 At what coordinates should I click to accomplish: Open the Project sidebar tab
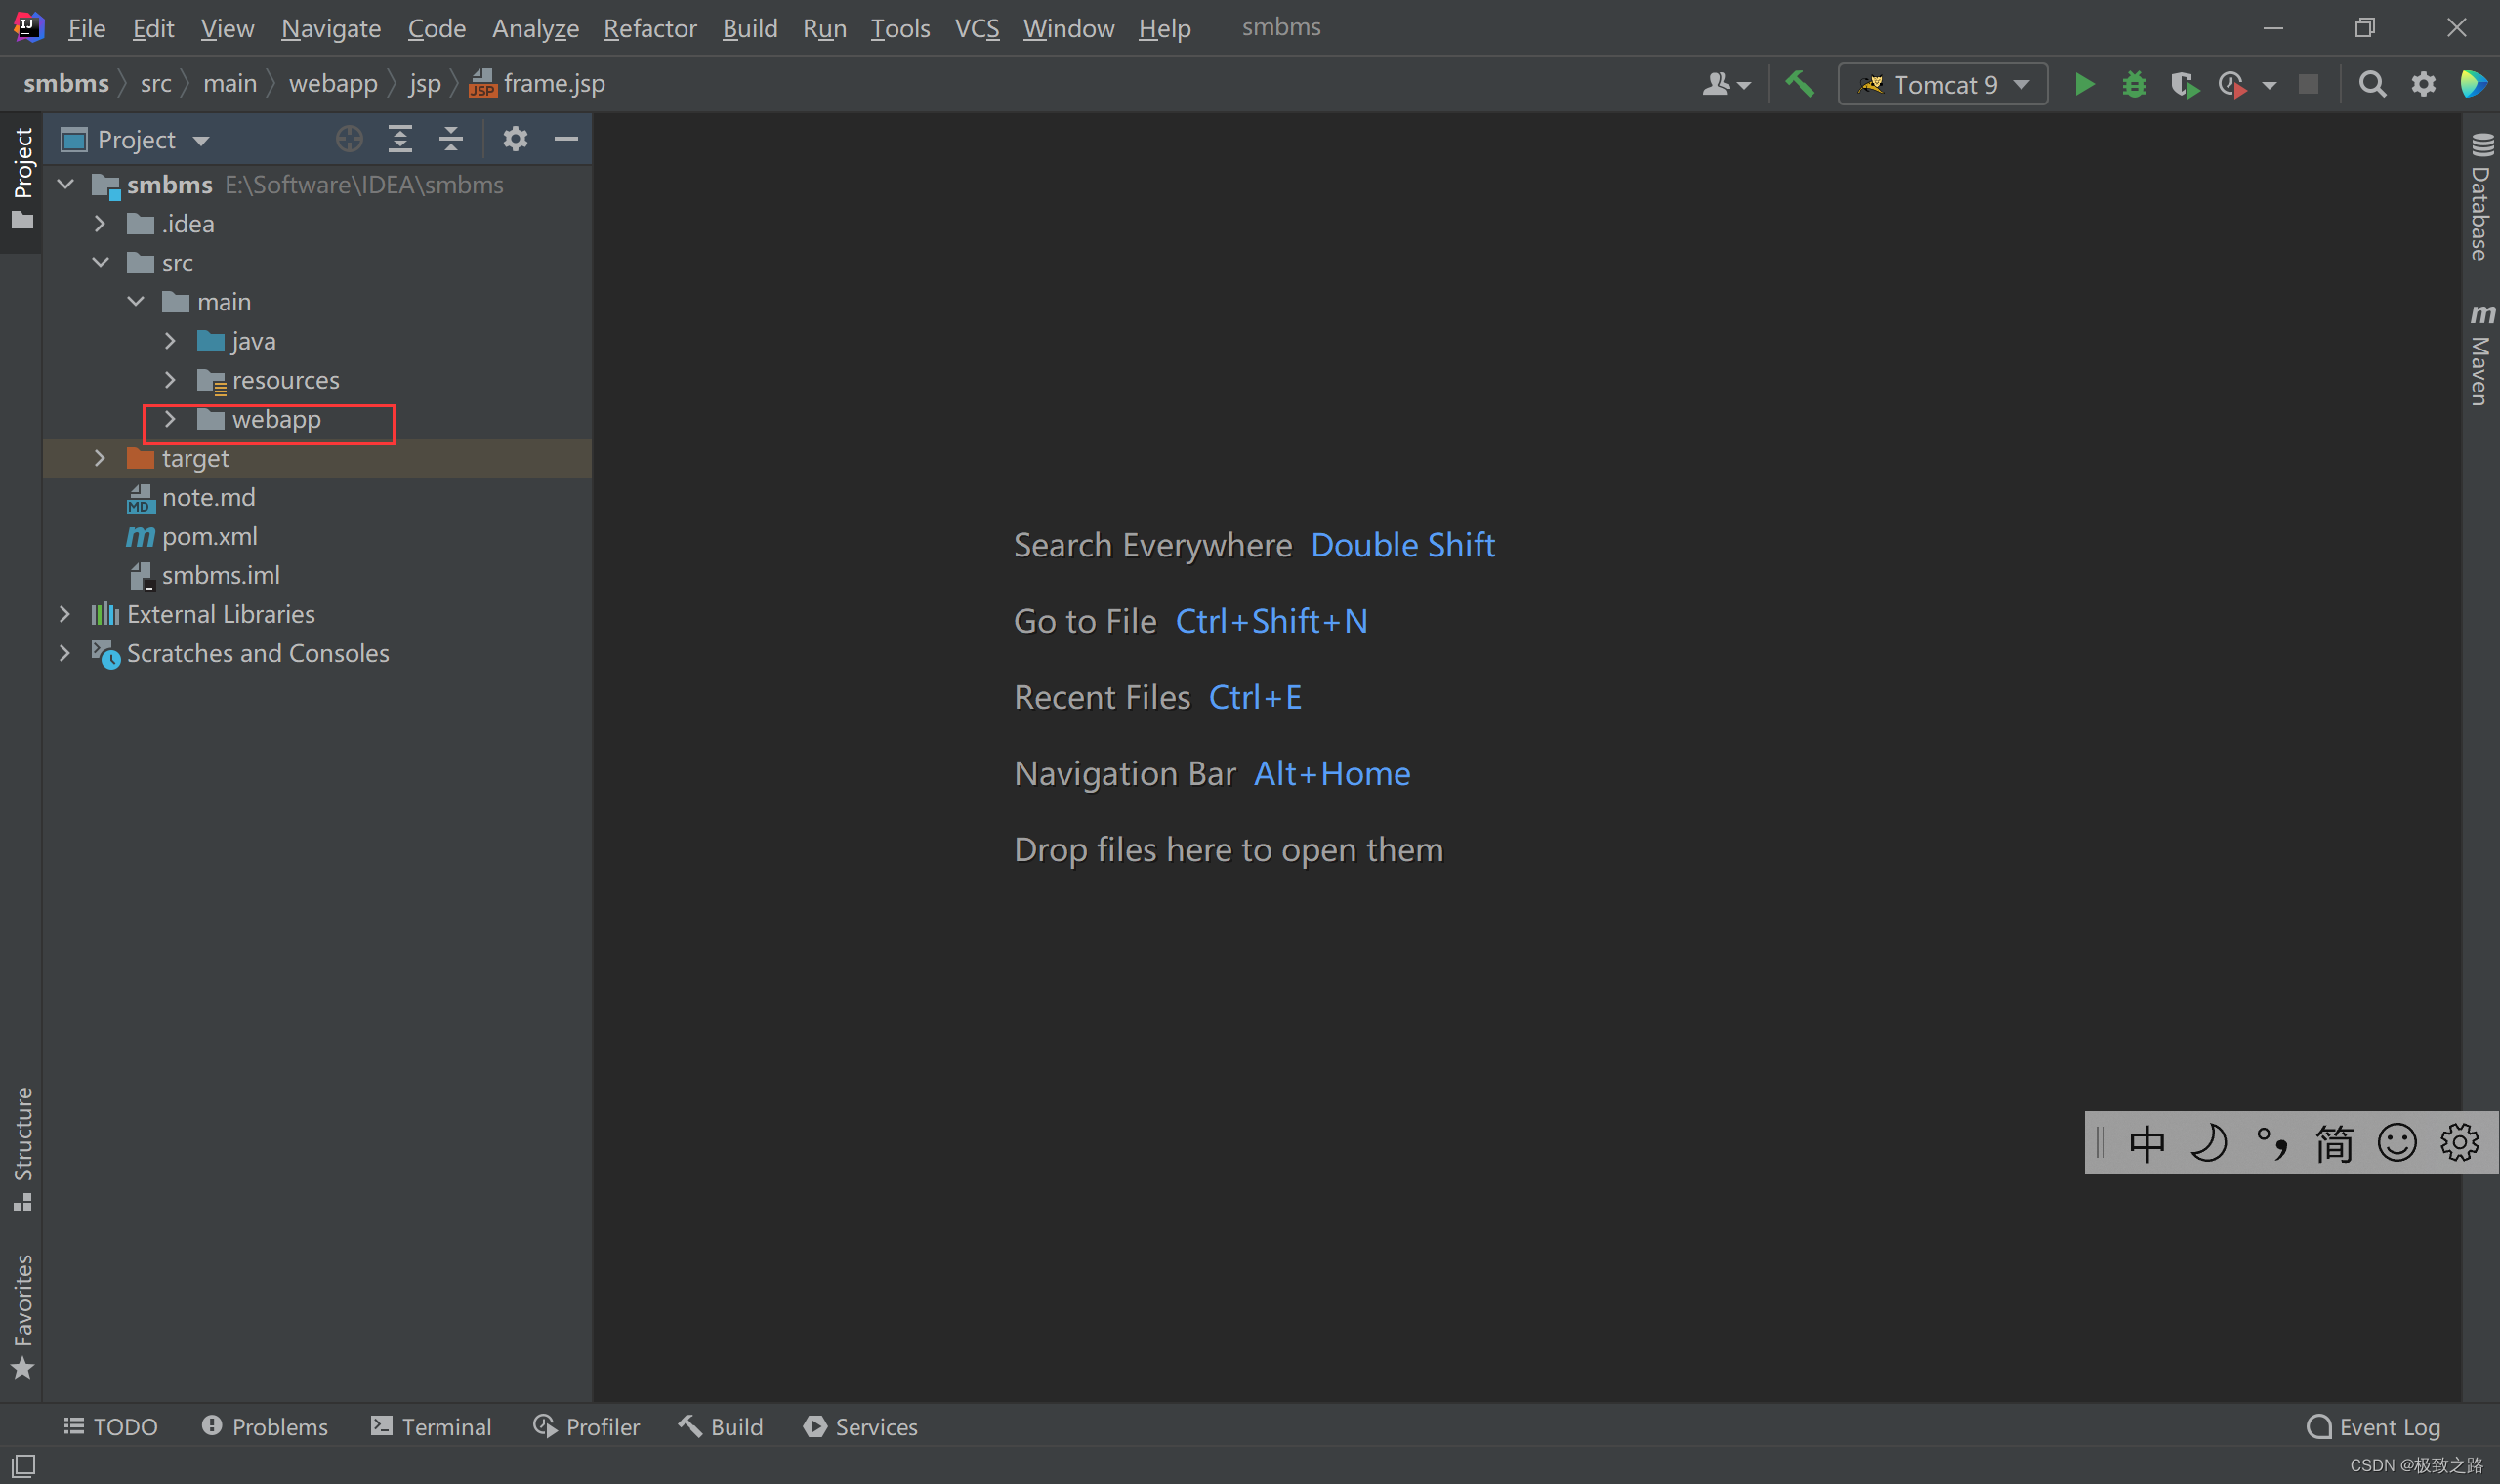(x=22, y=180)
